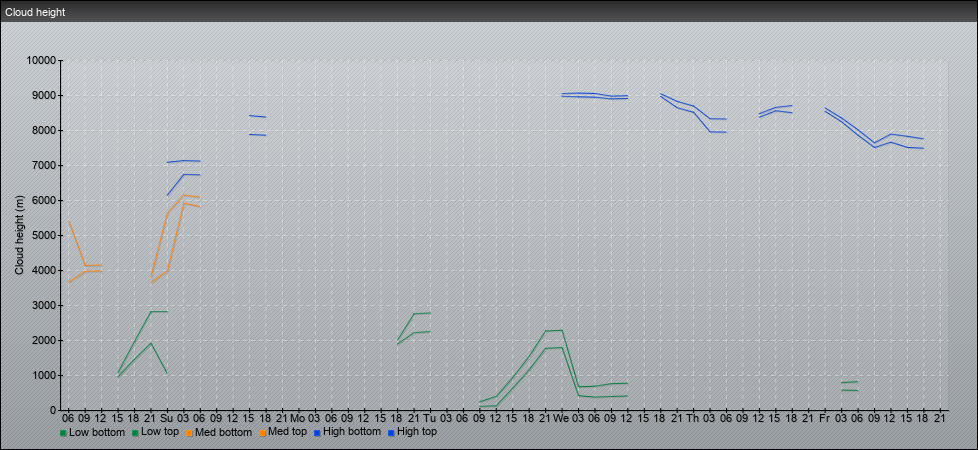This screenshot has width=978, height=450.
Task: Click the 5000 y-axis value
Action: (44, 235)
